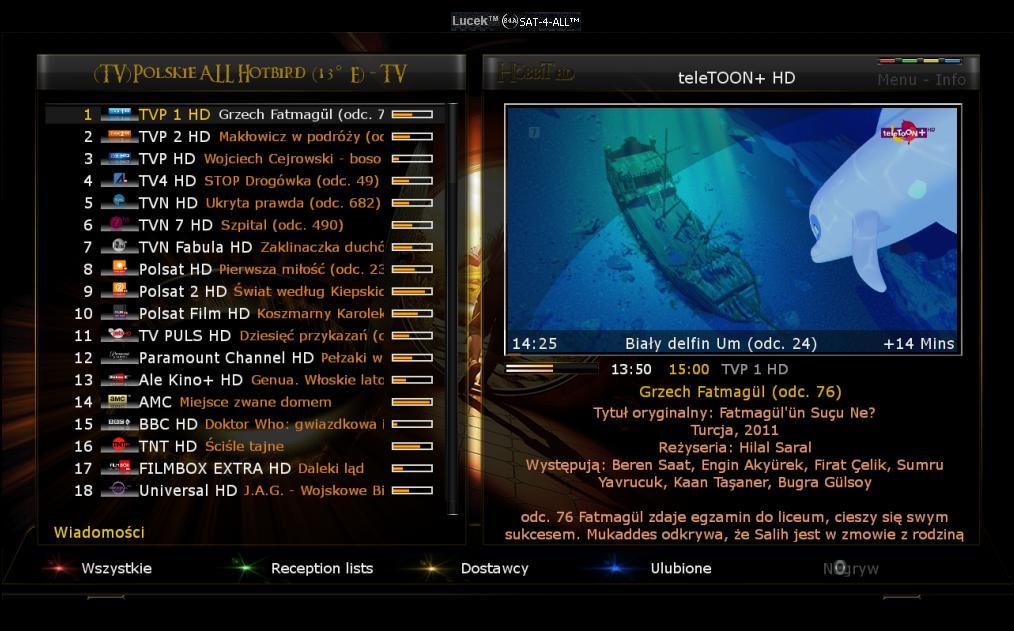Click the FILMBOX EXTRA HD logo

point(119,468)
